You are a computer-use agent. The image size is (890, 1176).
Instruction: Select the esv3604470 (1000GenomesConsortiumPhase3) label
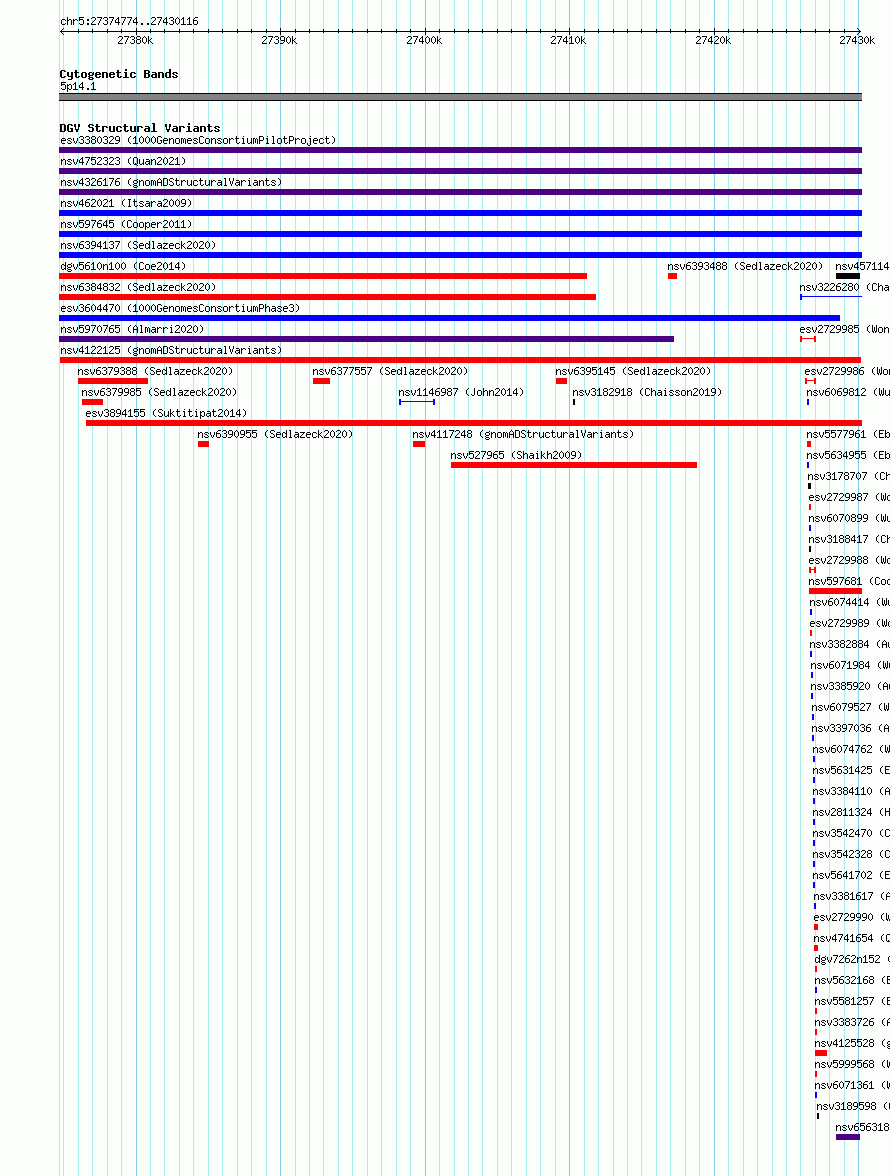(x=180, y=308)
